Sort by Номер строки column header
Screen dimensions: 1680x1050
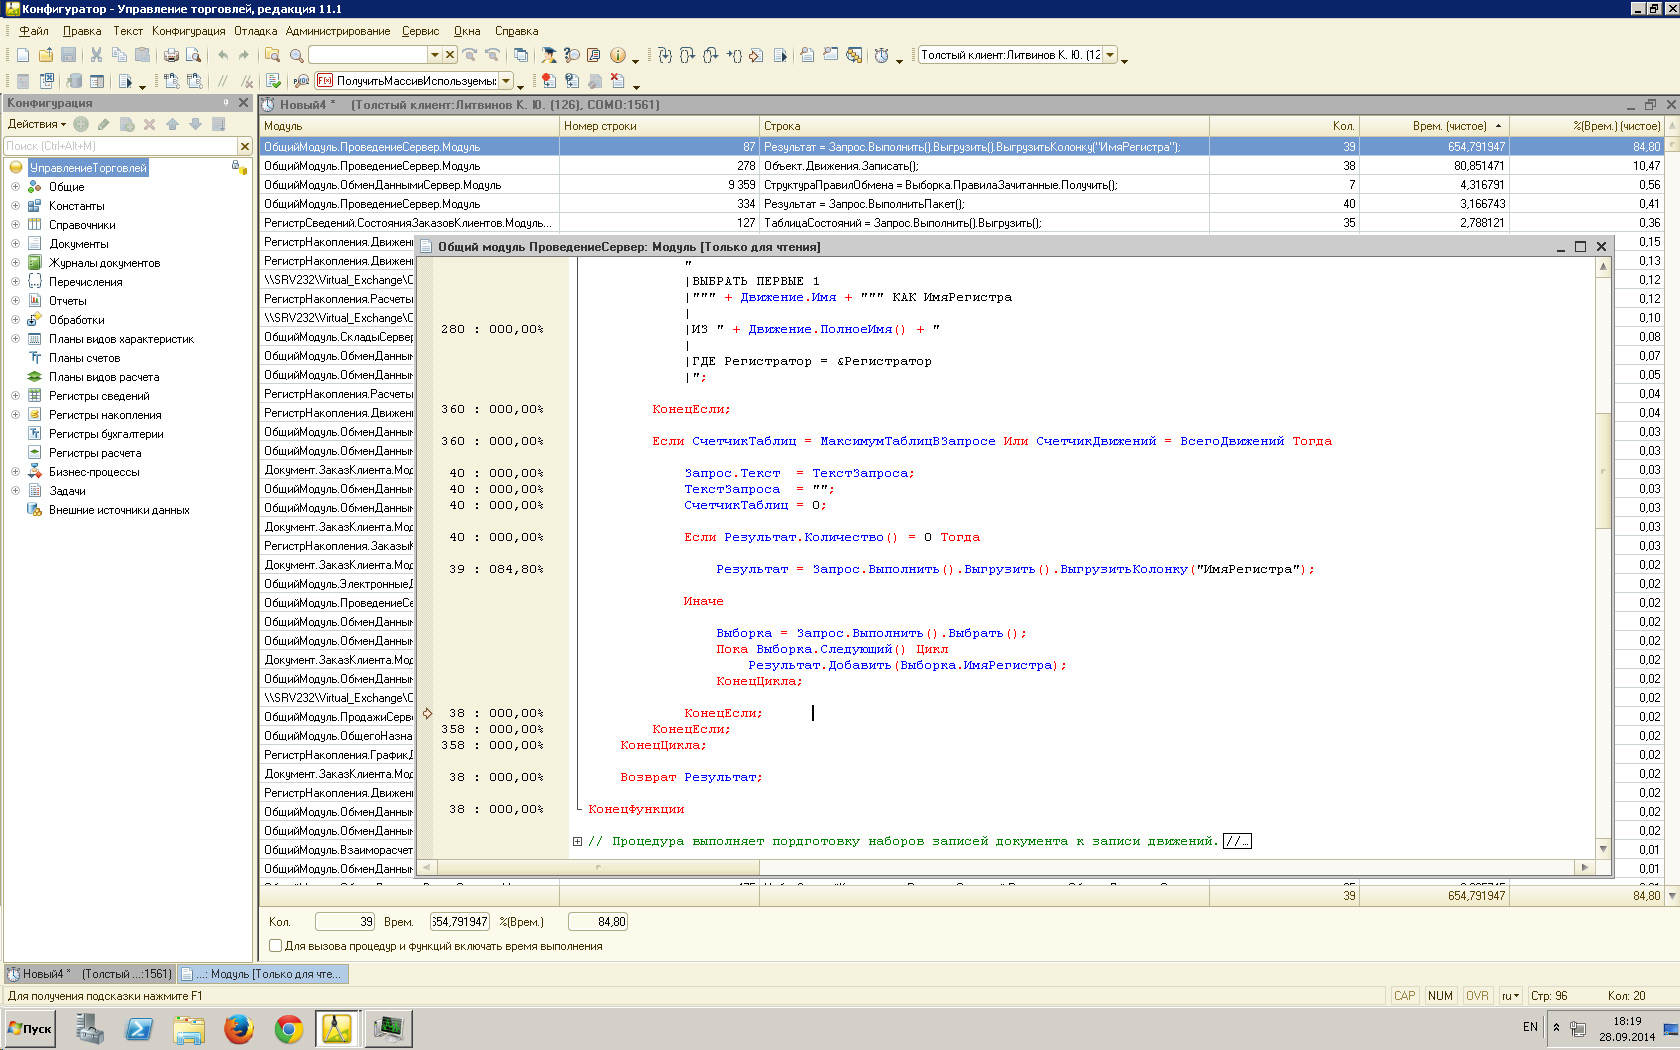(x=600, y=126)
